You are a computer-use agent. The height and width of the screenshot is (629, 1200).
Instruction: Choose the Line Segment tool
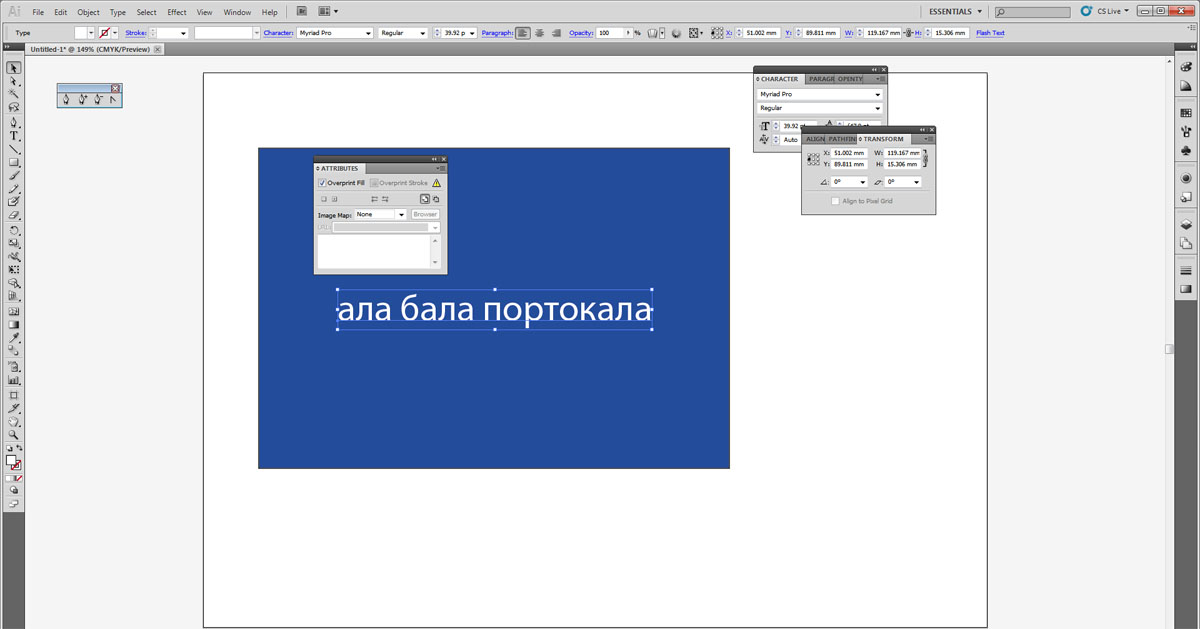point(14,149)
